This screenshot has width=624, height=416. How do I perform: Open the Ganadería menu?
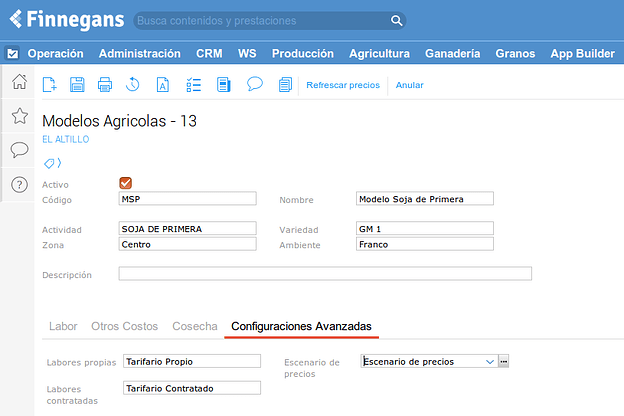(452, 53)
